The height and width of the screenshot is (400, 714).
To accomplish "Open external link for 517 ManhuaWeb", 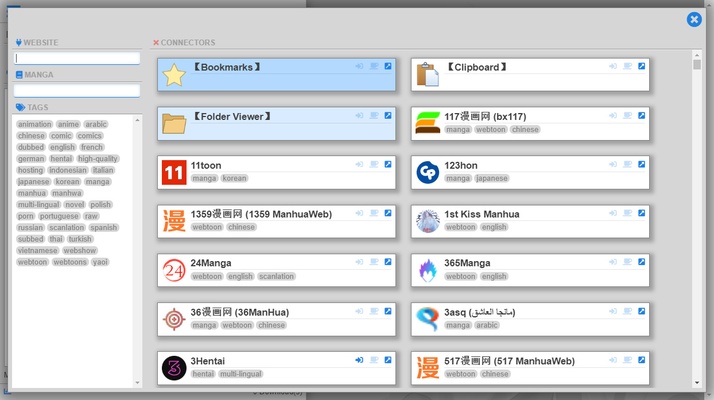I will (642, 360).
